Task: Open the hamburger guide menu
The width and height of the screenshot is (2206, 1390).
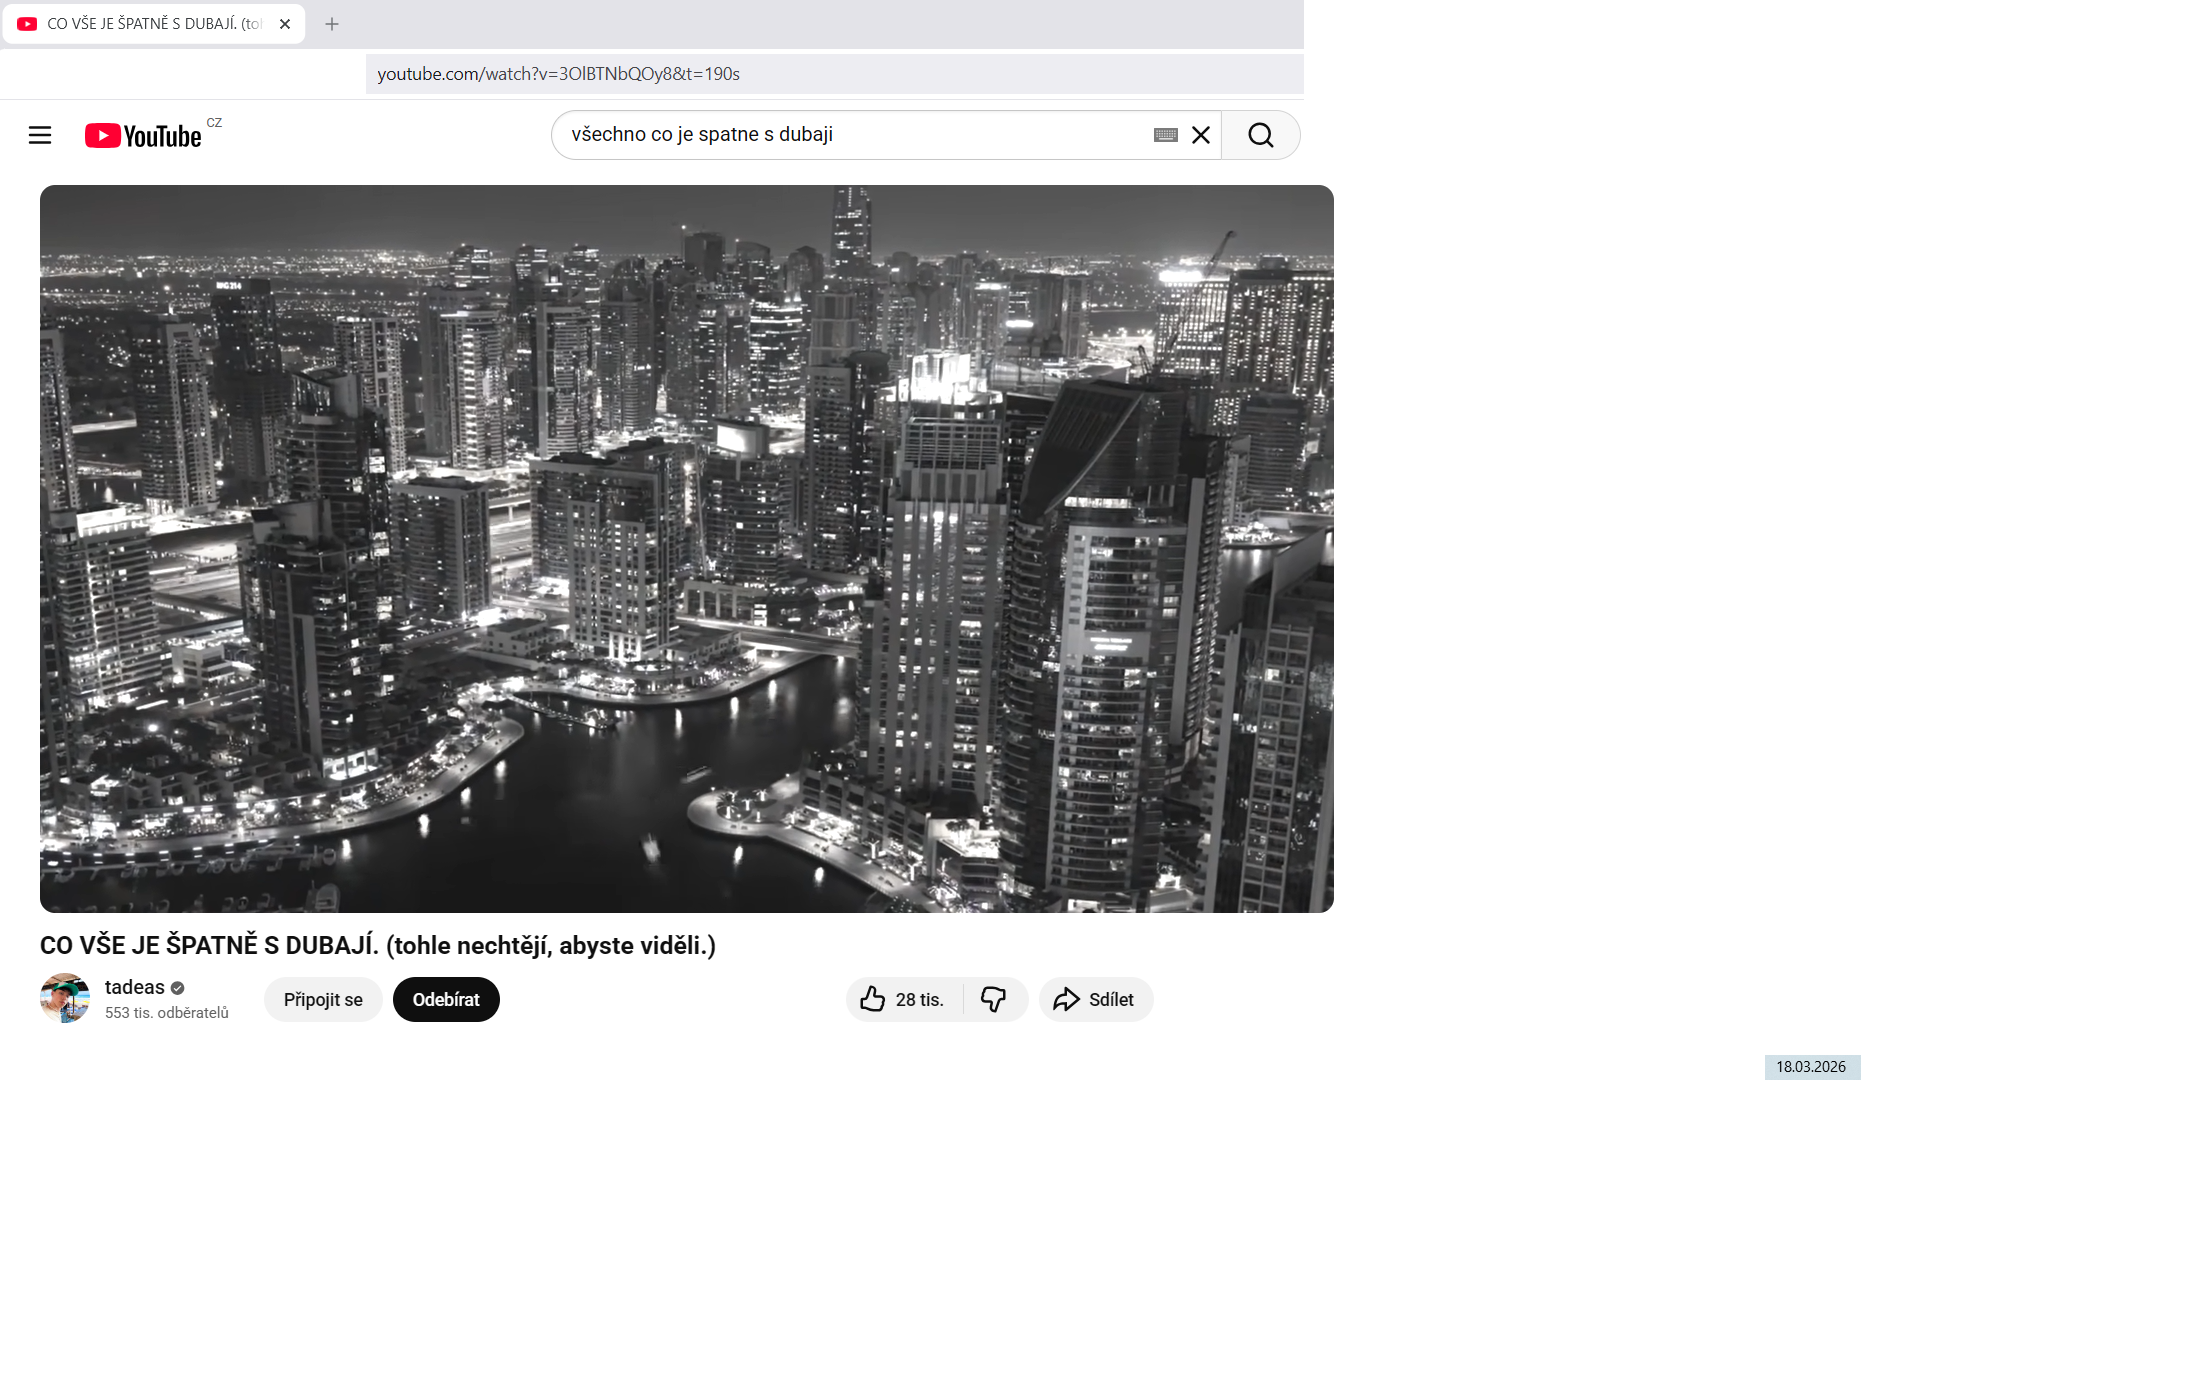Action: tap(40, 135)
